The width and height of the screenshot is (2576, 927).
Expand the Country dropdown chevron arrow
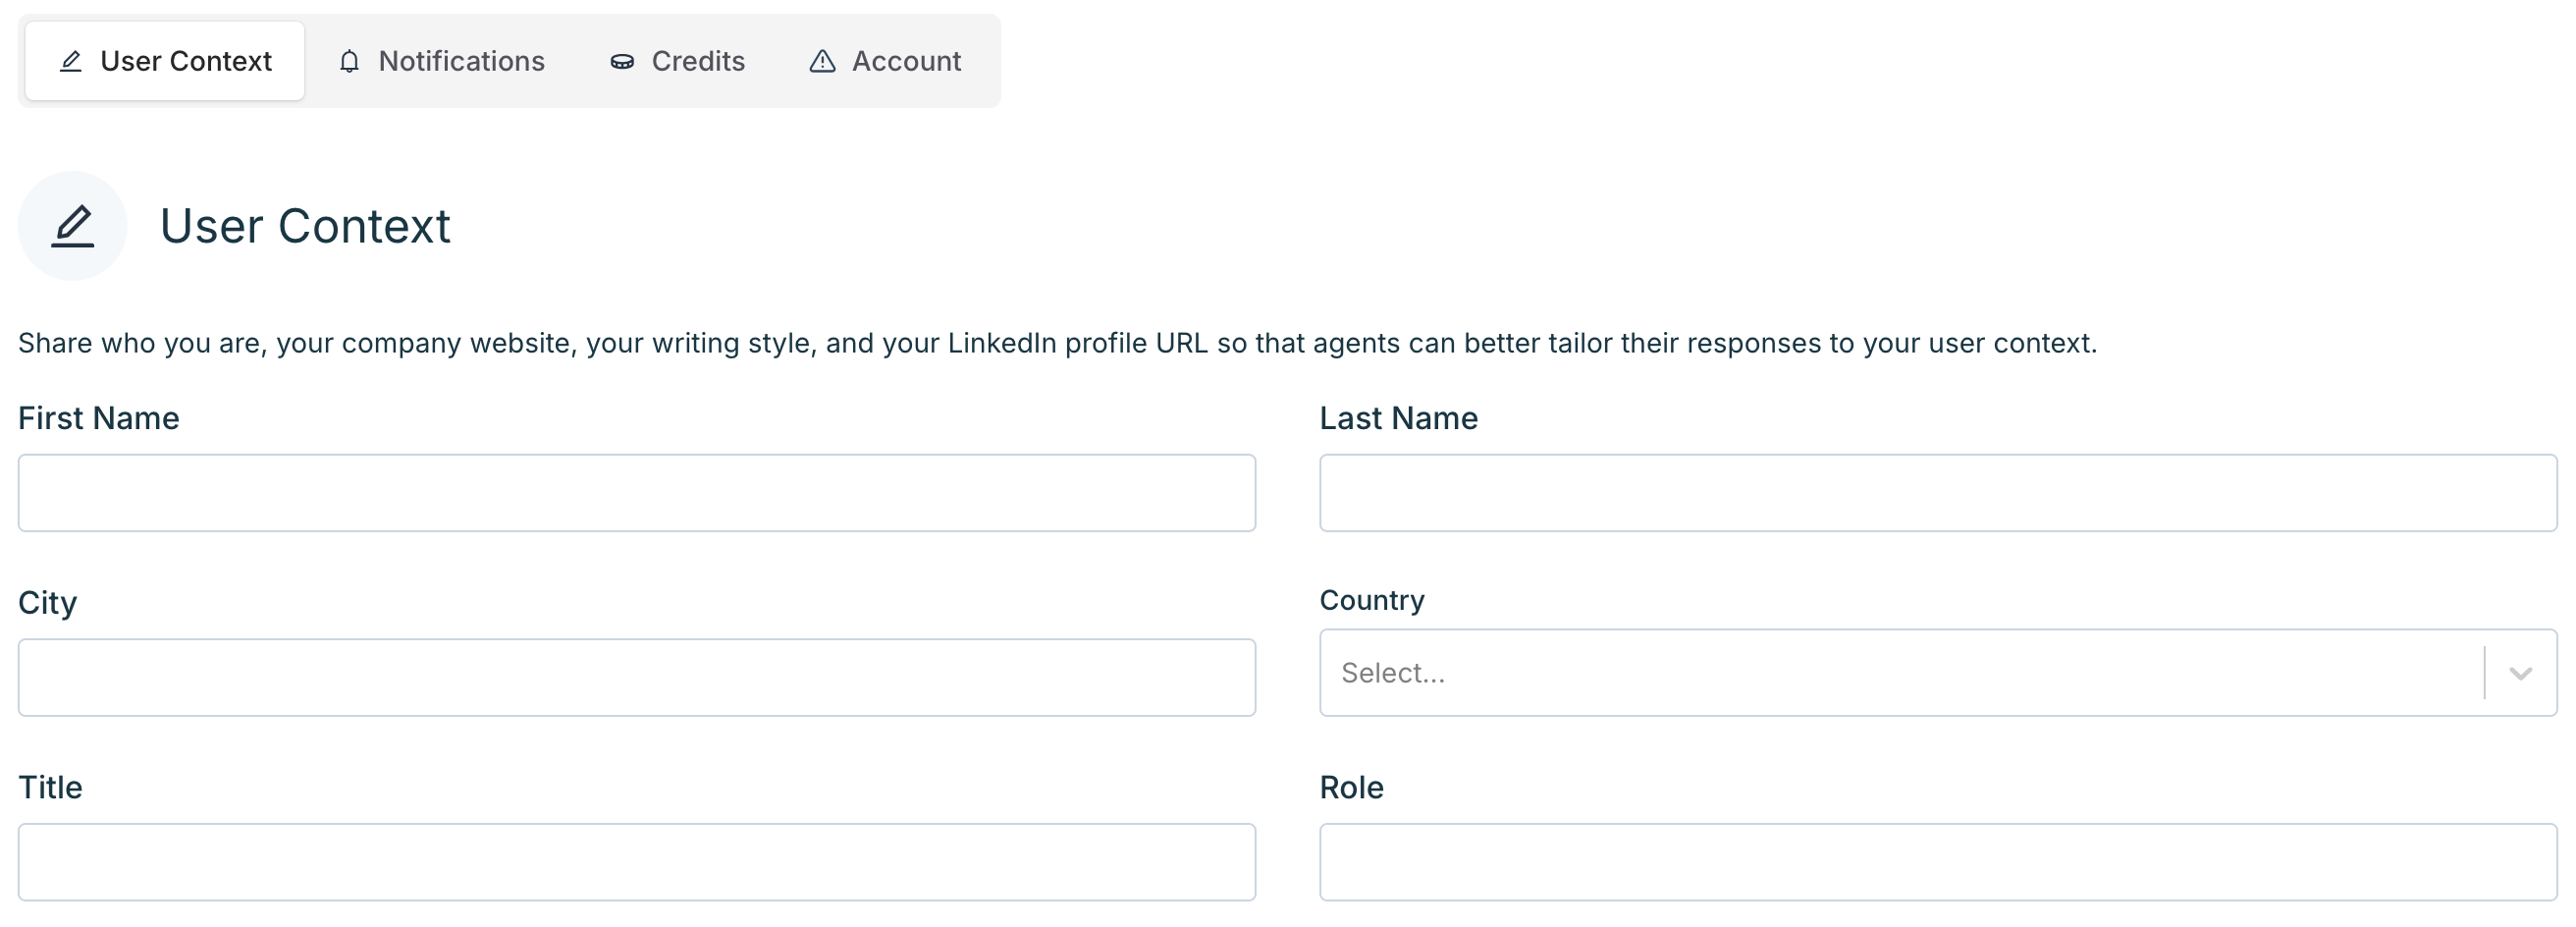pos(2520,673)
